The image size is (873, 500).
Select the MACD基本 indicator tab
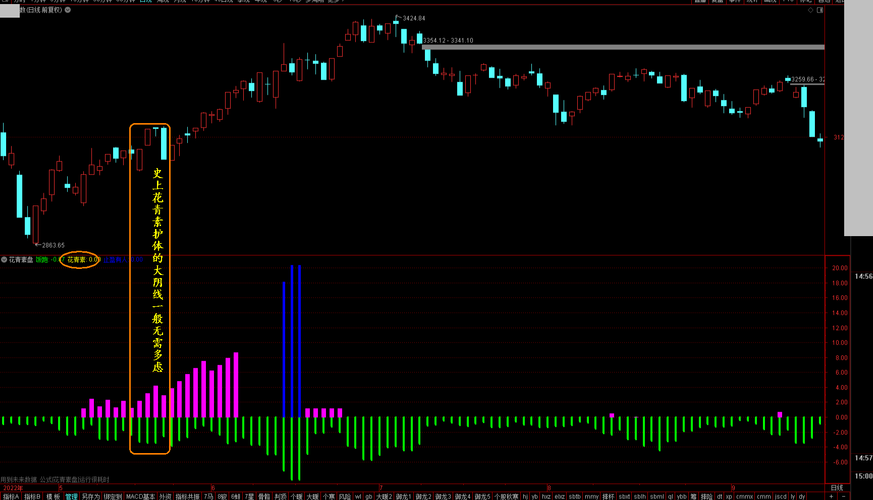(x=140, y=496)
